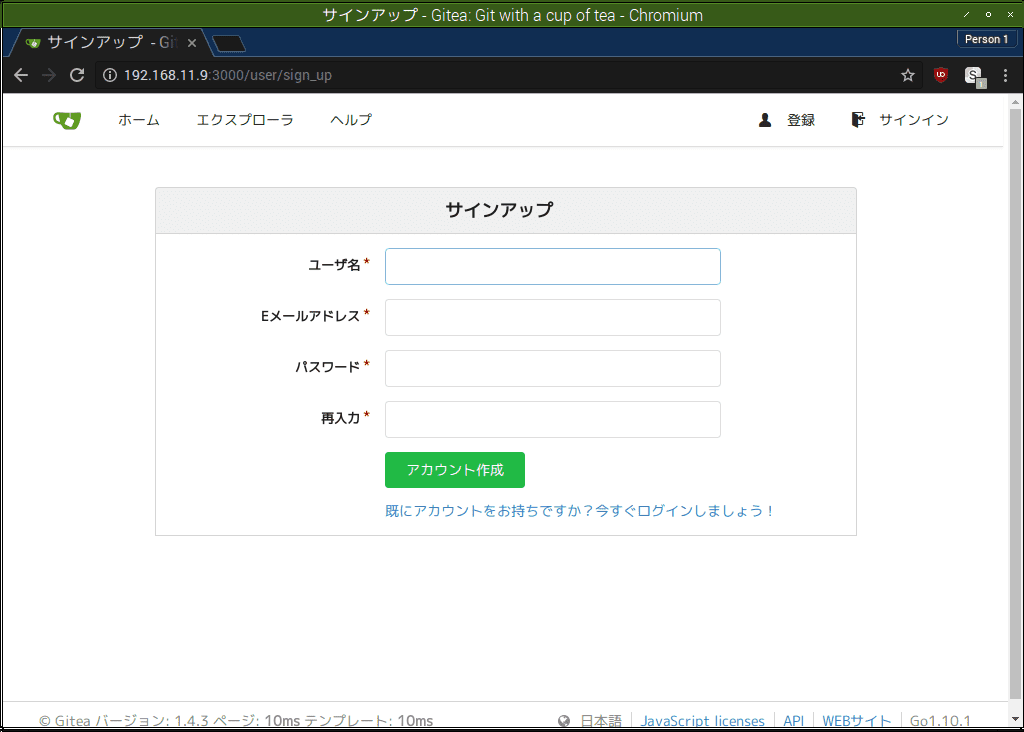Open the API link in the footer
1024x732 pixels.
(793, 719)
